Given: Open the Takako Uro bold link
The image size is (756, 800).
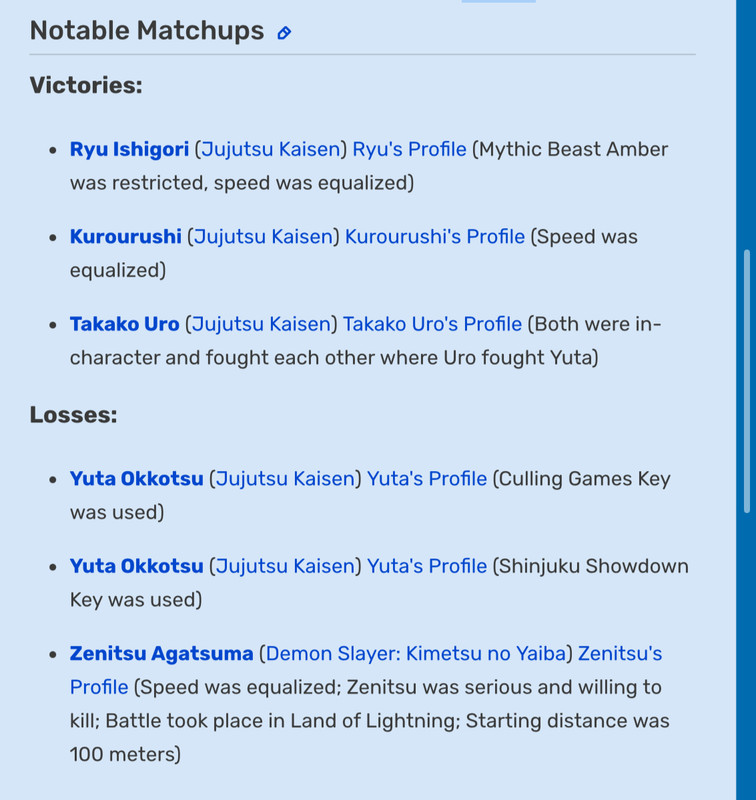Looking at the screenshot, I should click(x=124, y=324).
